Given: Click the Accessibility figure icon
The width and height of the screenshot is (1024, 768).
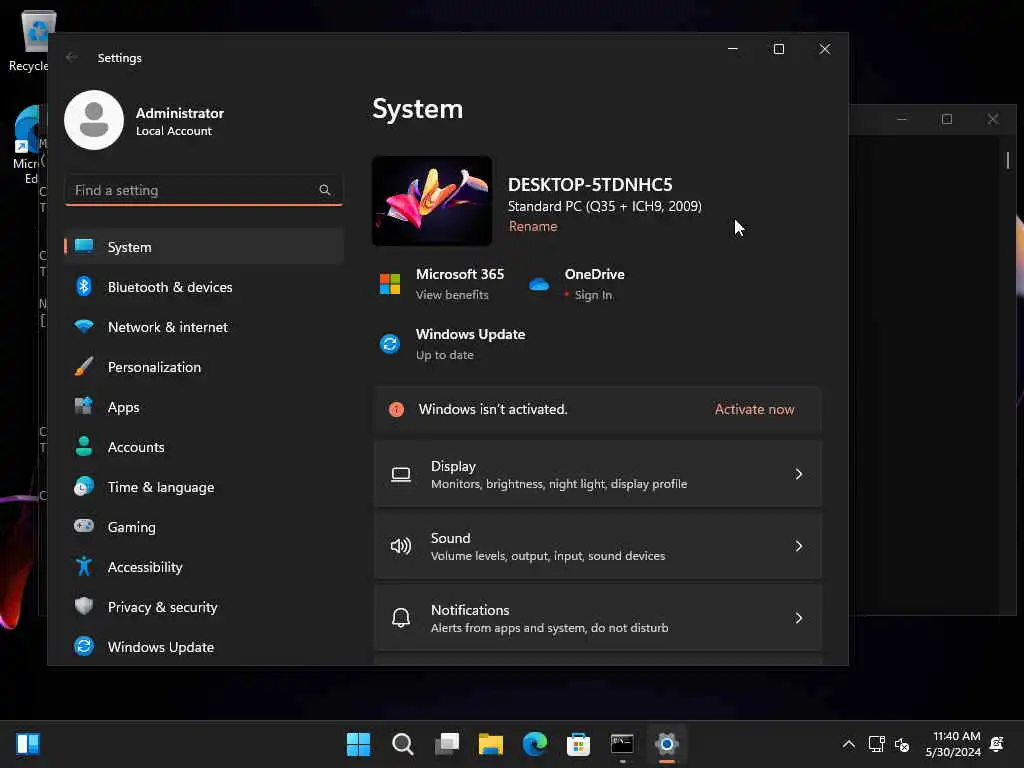Looking at the screenshot, I should (x=84, y=566).
